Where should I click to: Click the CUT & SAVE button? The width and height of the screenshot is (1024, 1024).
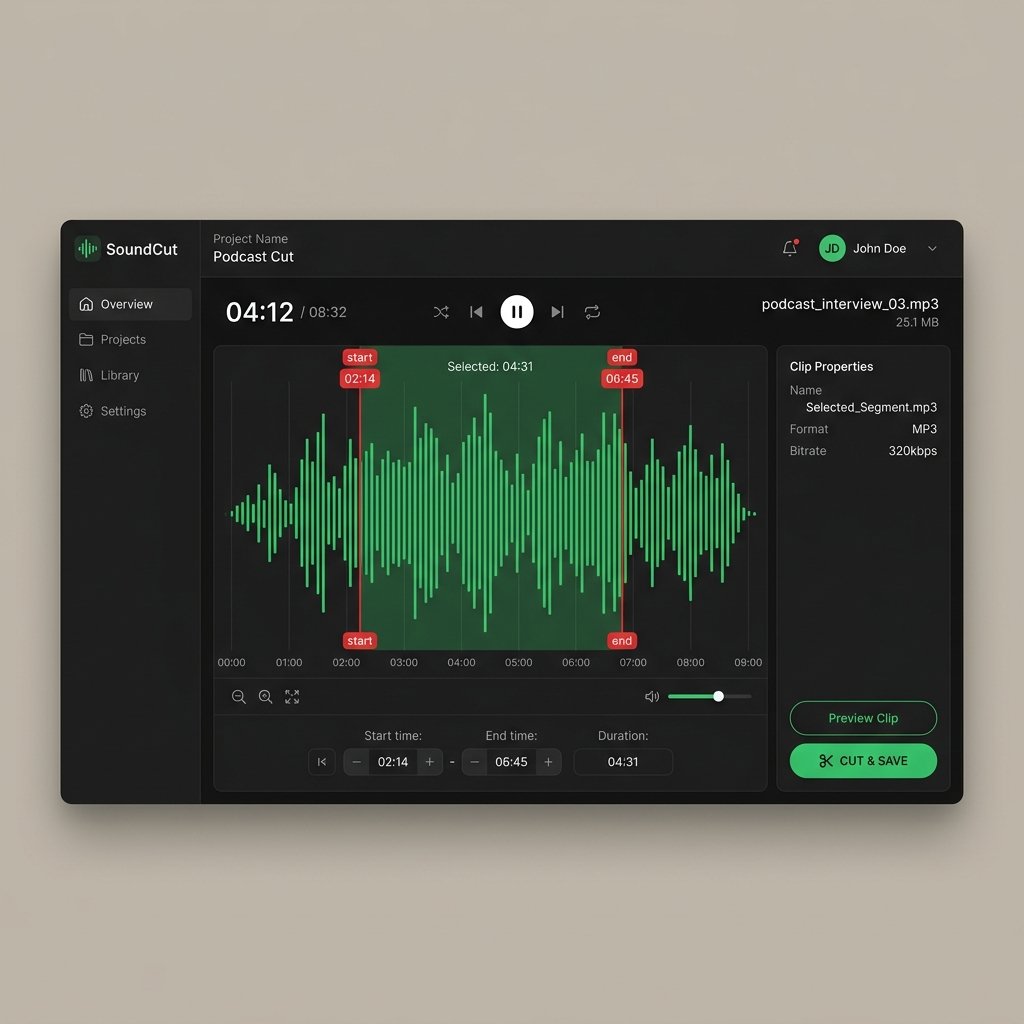[x=863, y=761]
